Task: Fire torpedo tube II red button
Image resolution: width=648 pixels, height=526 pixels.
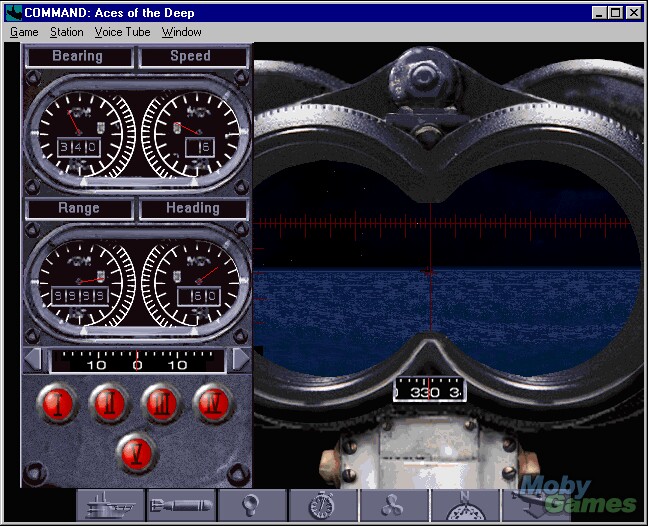Action: (x=109, y=403)
